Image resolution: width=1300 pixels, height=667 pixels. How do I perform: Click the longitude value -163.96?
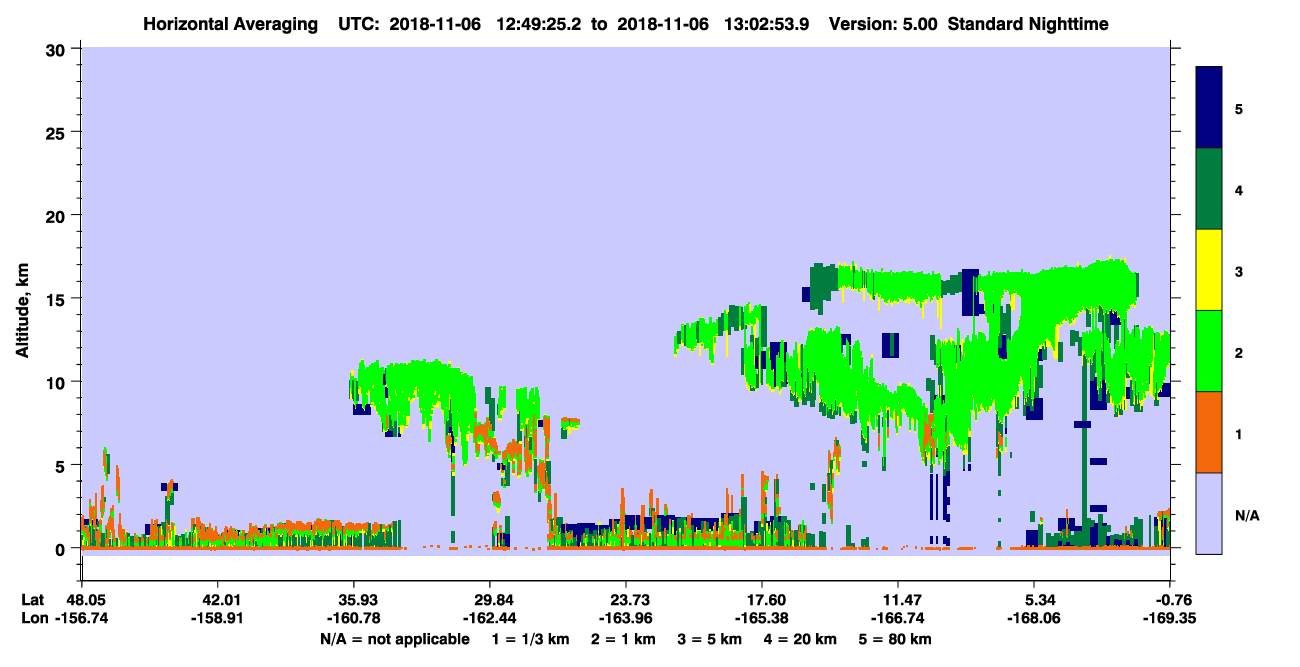coord(625,618)
